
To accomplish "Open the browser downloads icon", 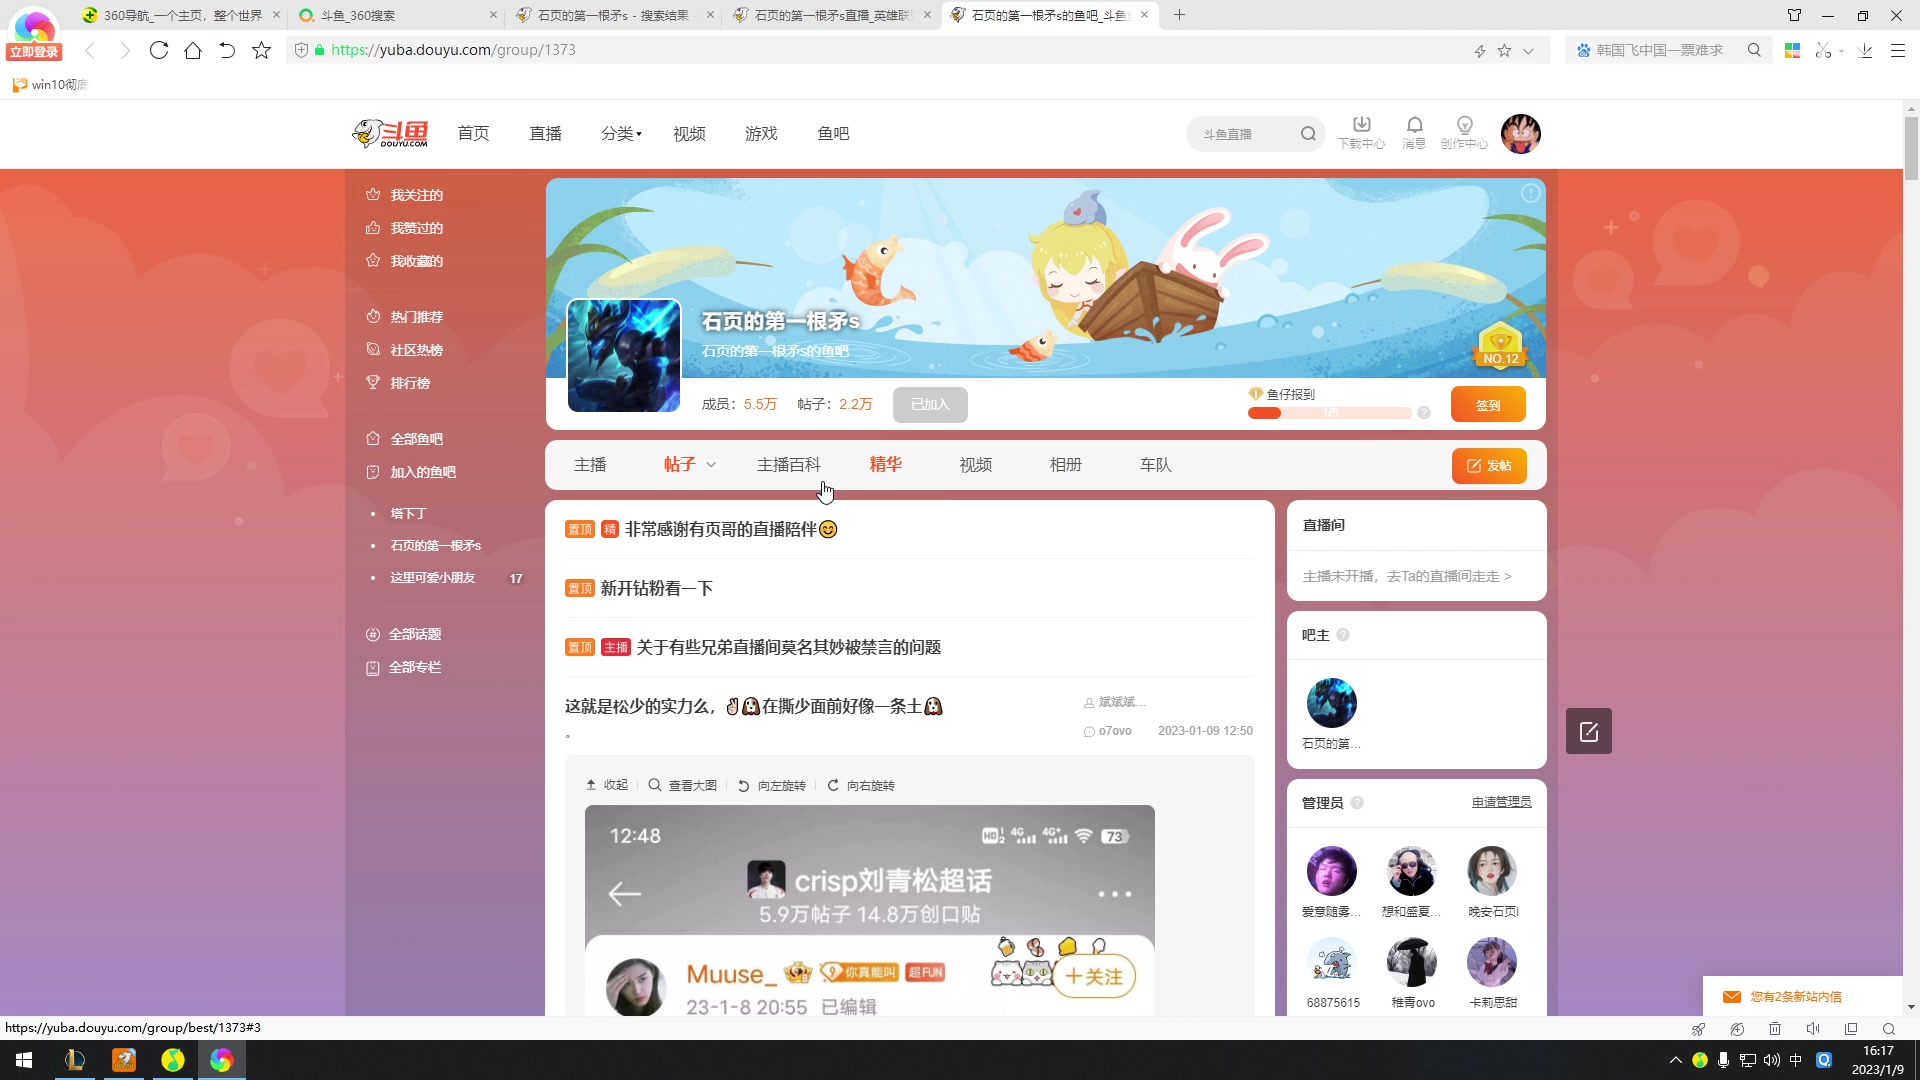I will coord(1865,50).
